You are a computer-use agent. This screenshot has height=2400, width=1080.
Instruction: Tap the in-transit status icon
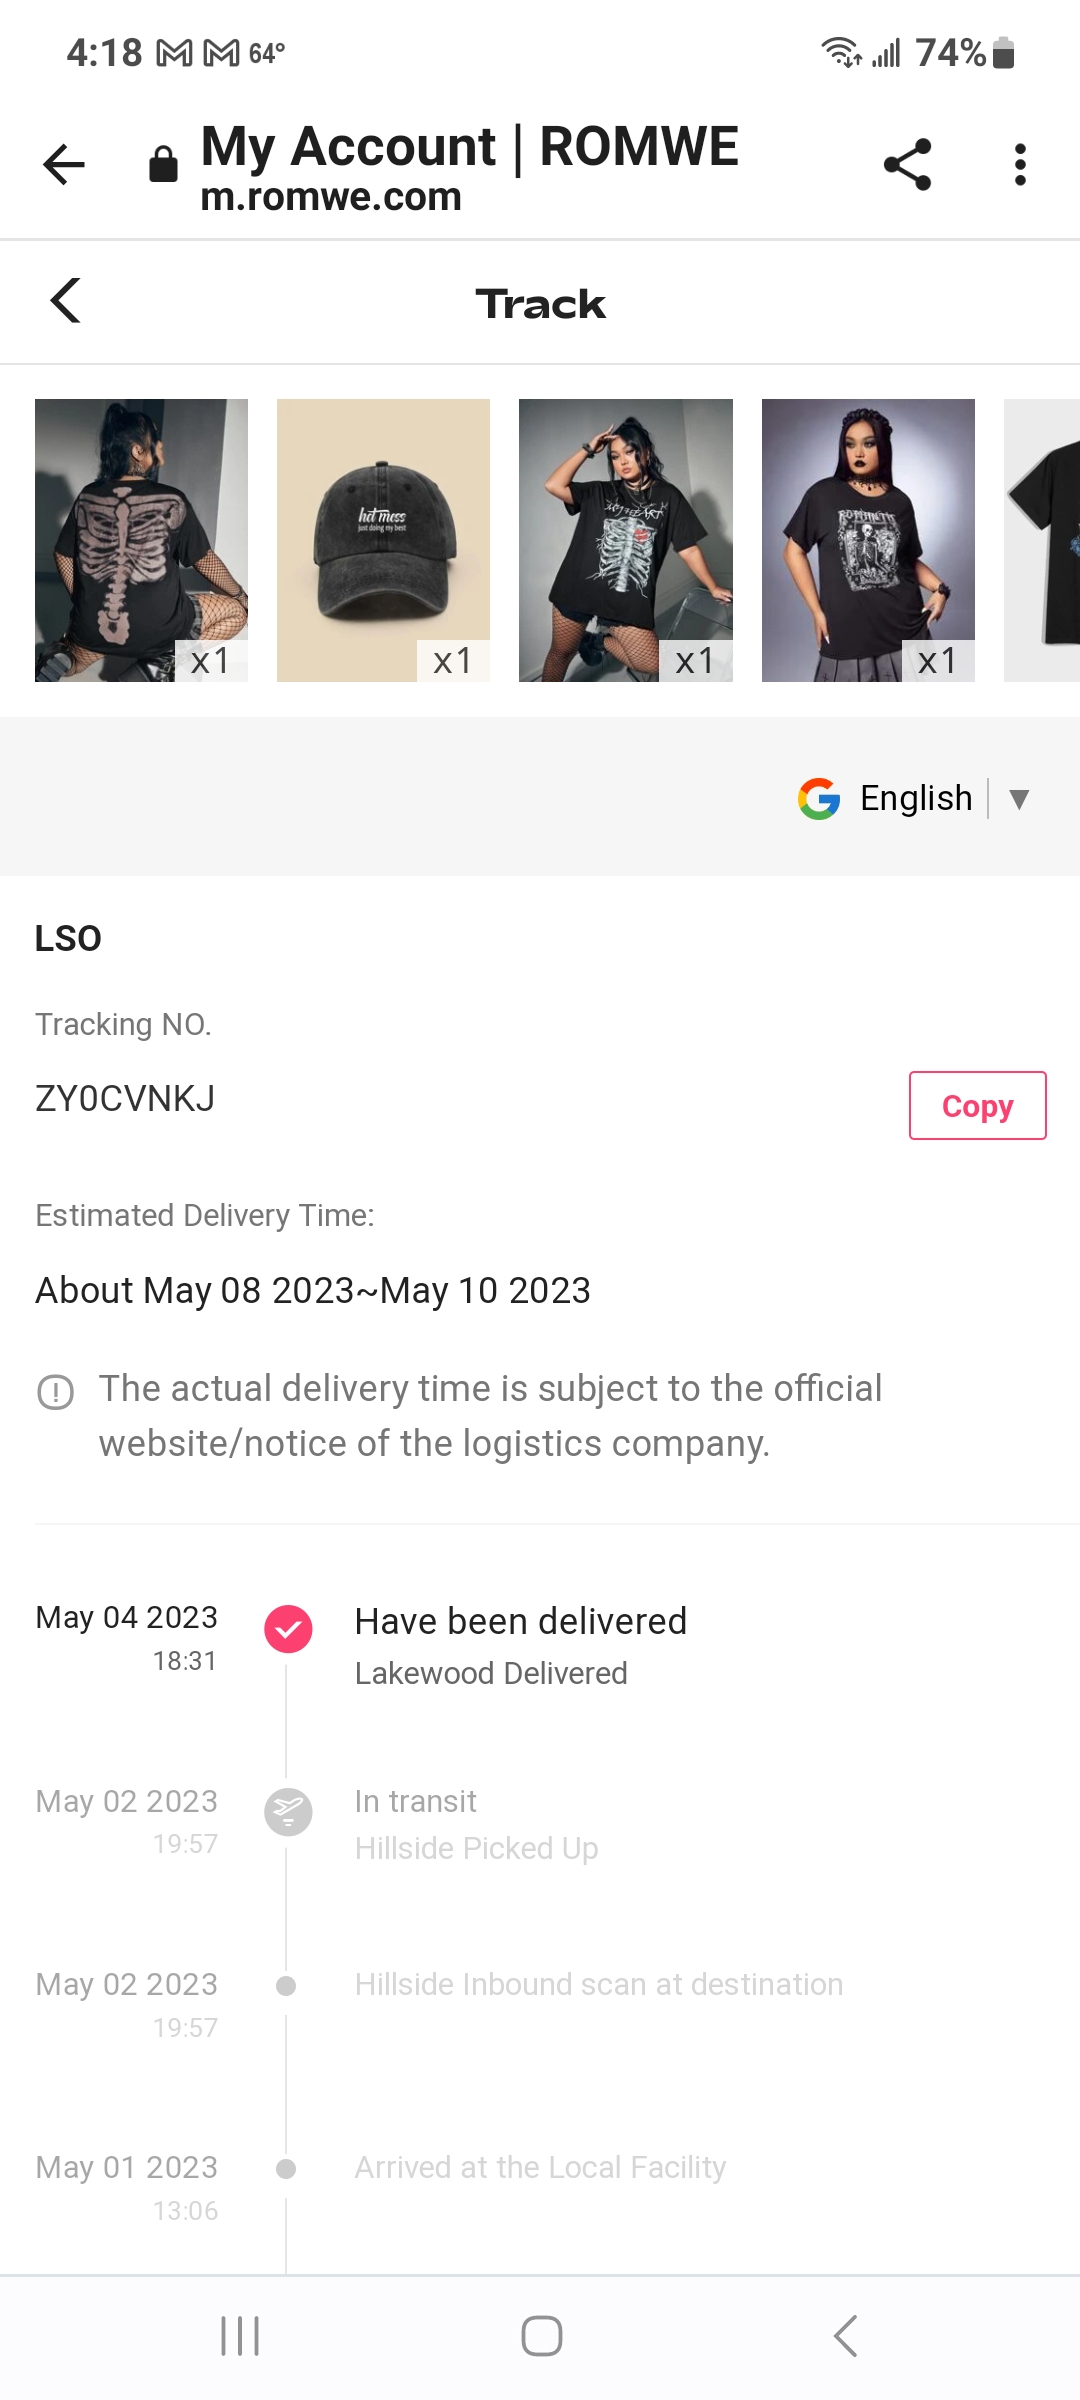tap(288, 1812)
